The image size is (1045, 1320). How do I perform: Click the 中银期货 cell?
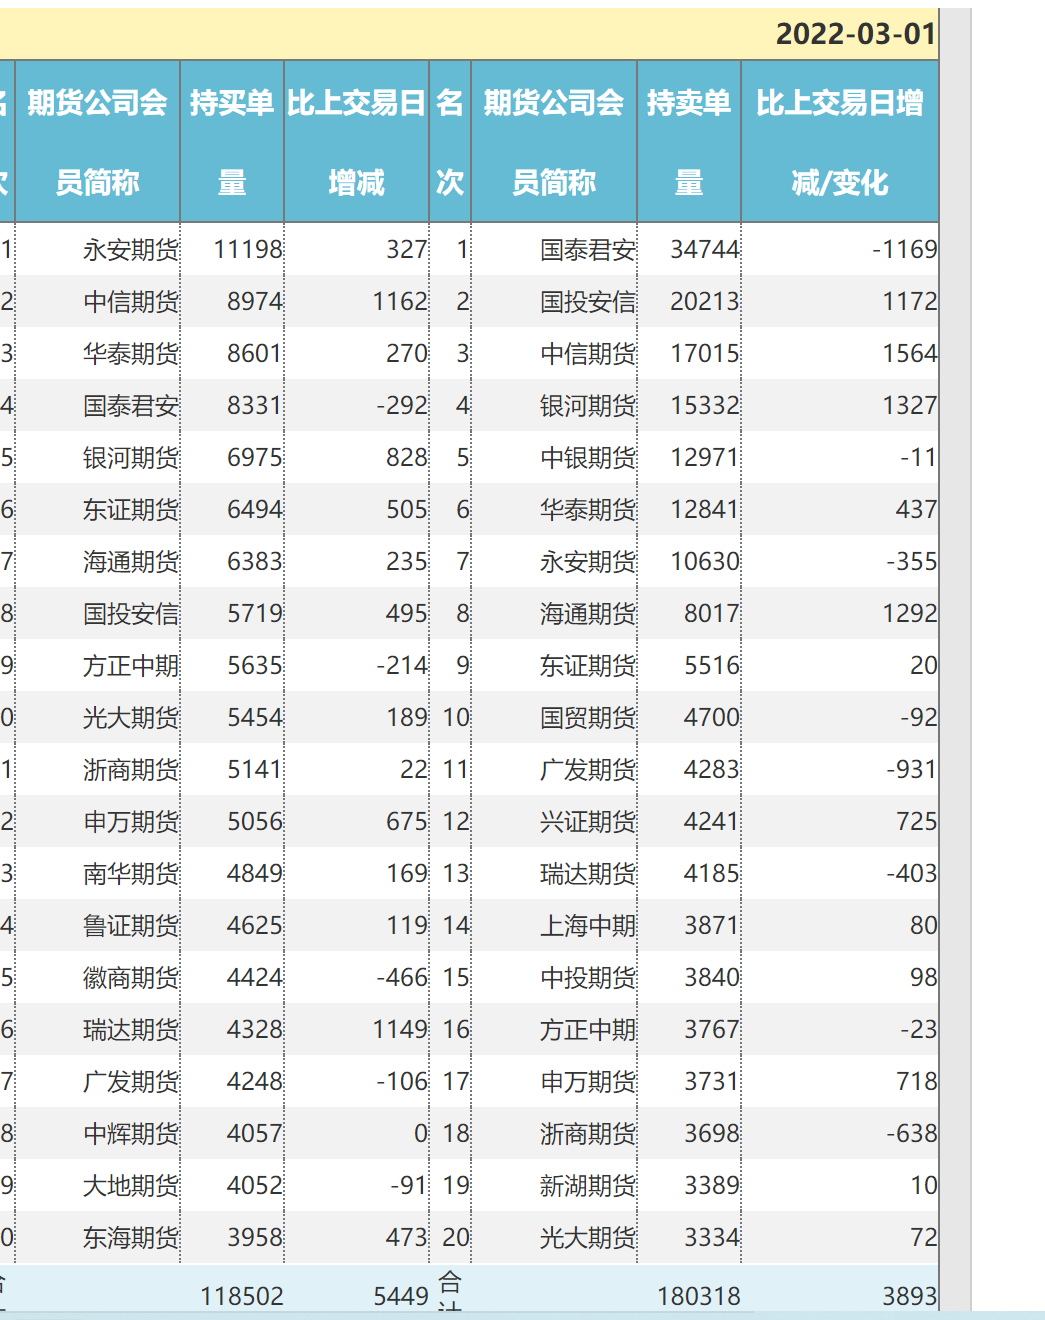pyautogui.click(x=554, y=457)
